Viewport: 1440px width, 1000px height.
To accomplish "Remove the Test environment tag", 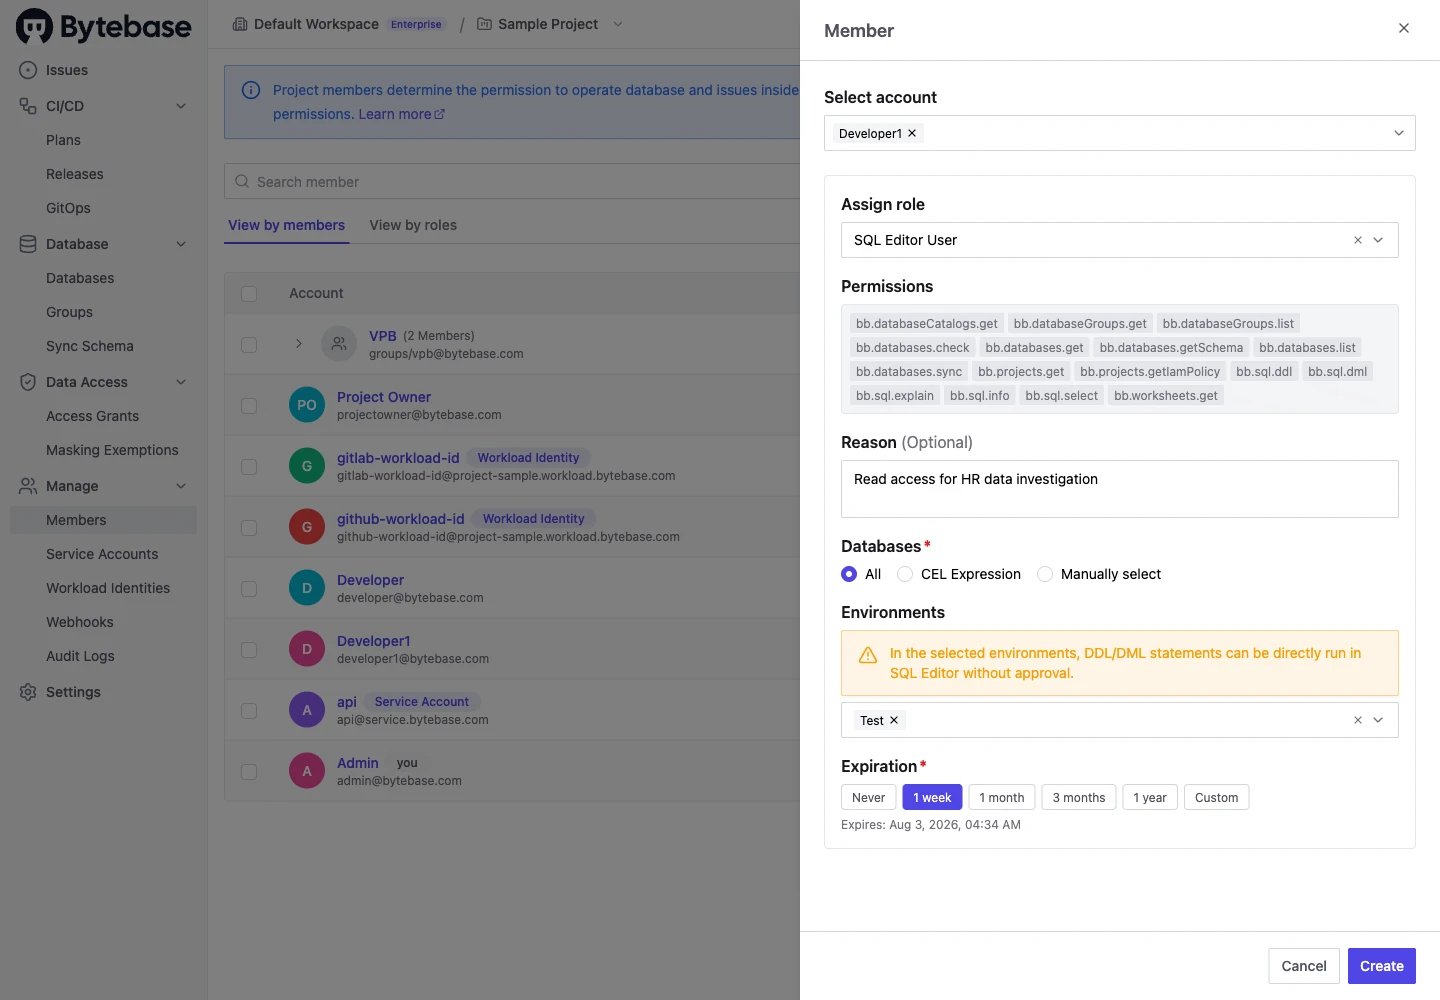I will 894,720.
